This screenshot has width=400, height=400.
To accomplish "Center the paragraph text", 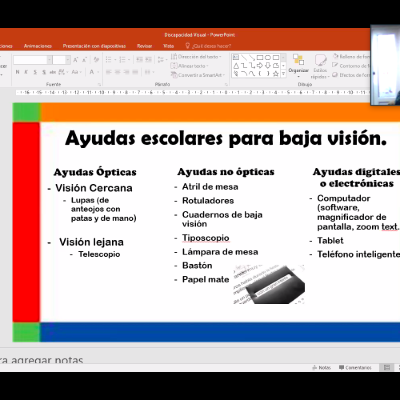I will click(x=117, y=72).
